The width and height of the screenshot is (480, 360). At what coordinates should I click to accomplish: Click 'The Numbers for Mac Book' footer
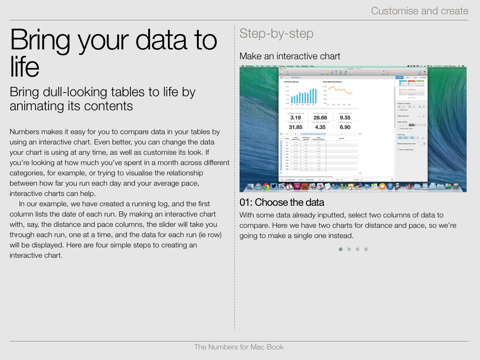[x=239, y=347]
